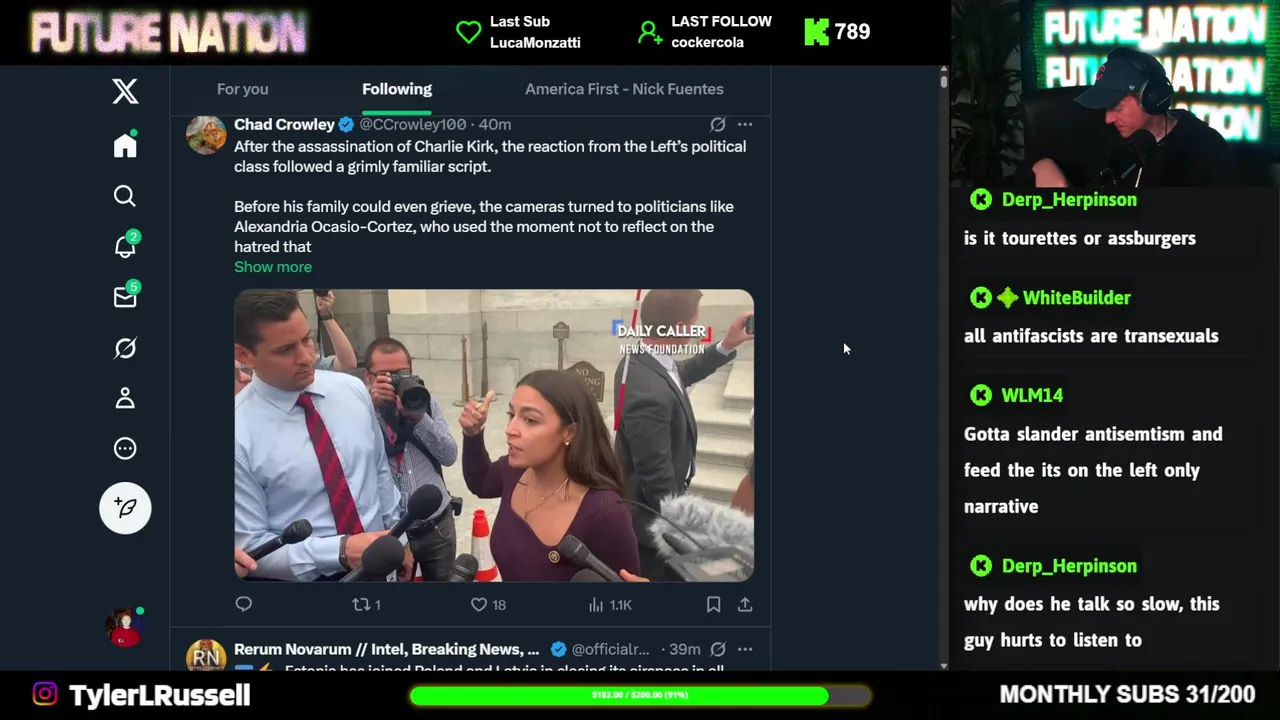Like the Chad Crowley post
This screenshot has width=1280, height=720.
click(x=488, y=604)
